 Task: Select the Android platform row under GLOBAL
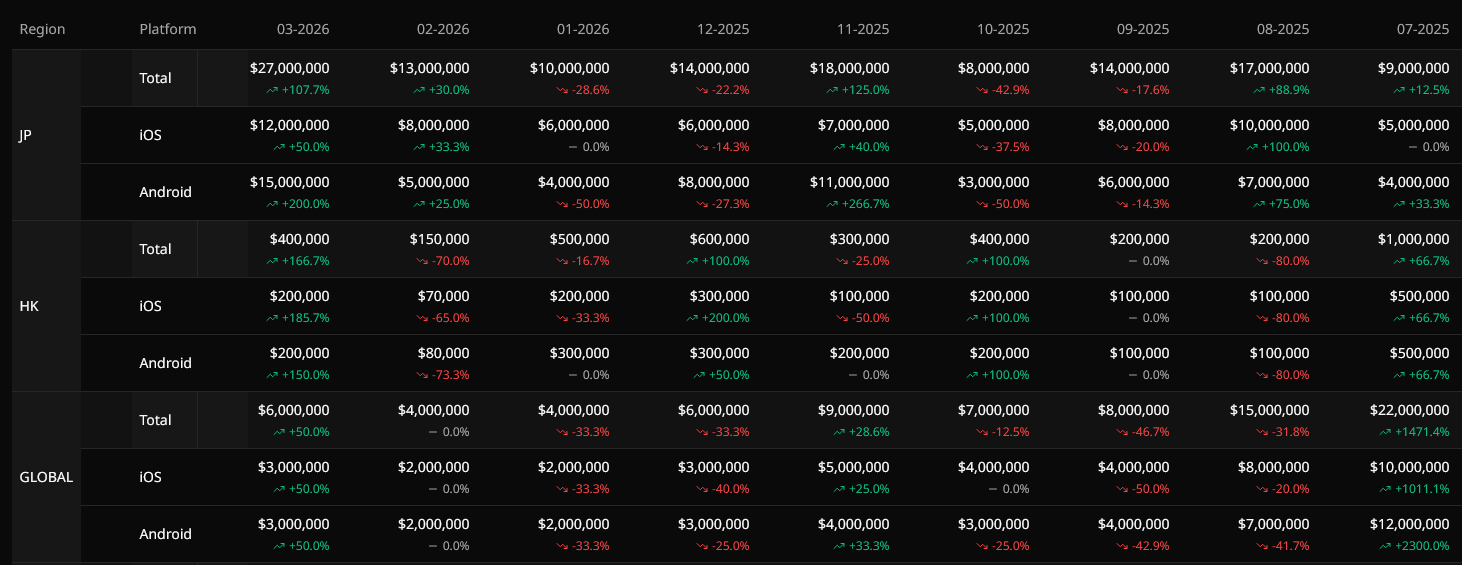coord(165,534)
